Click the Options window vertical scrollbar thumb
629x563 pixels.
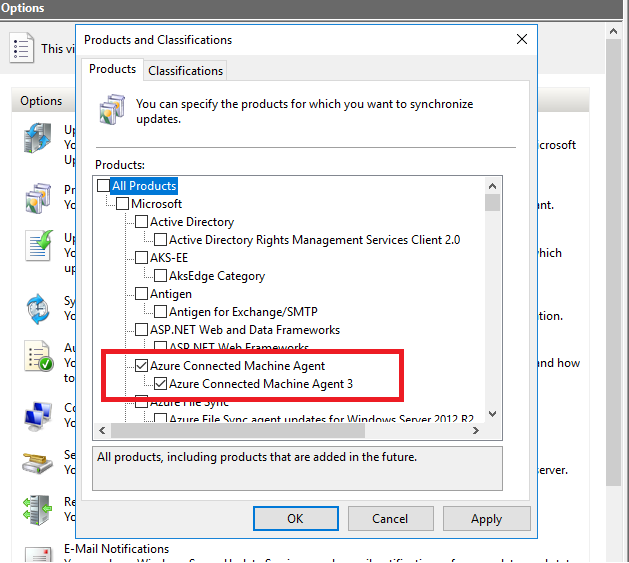tap(613, 263)
